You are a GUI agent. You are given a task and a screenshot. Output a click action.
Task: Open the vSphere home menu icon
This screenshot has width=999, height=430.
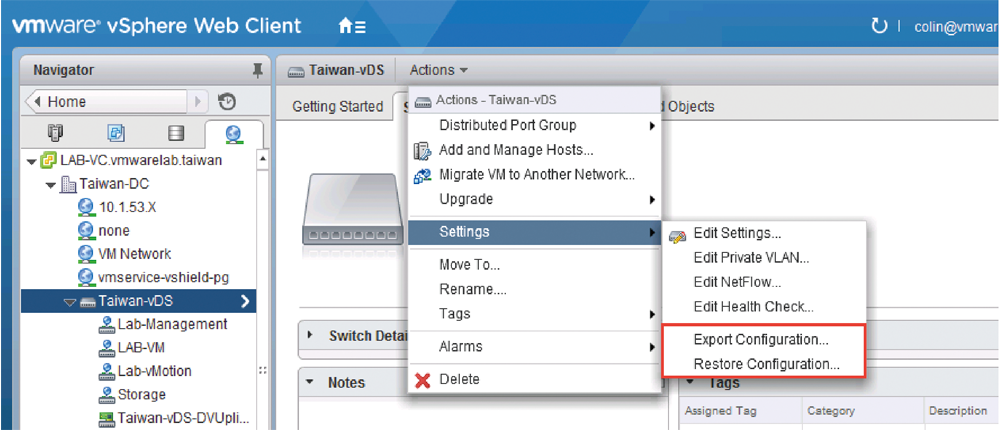pyautogui.click(x=352, y=26)
